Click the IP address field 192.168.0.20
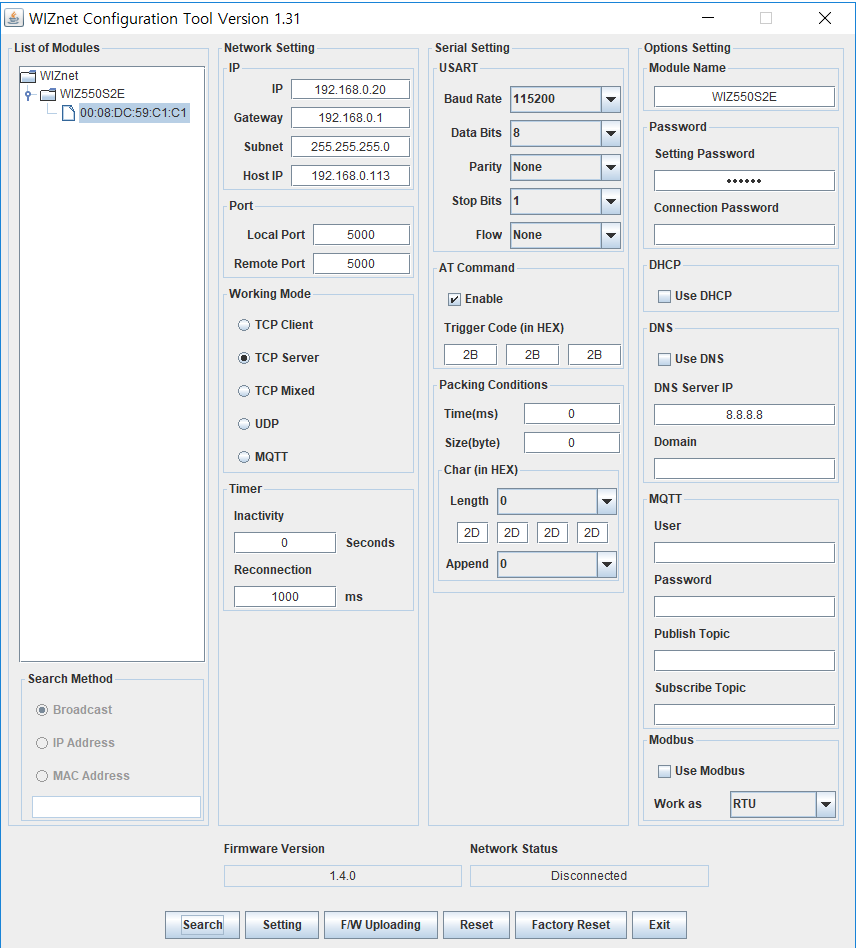The height and width of the screenshot is (948, 856). coord(350,89)
